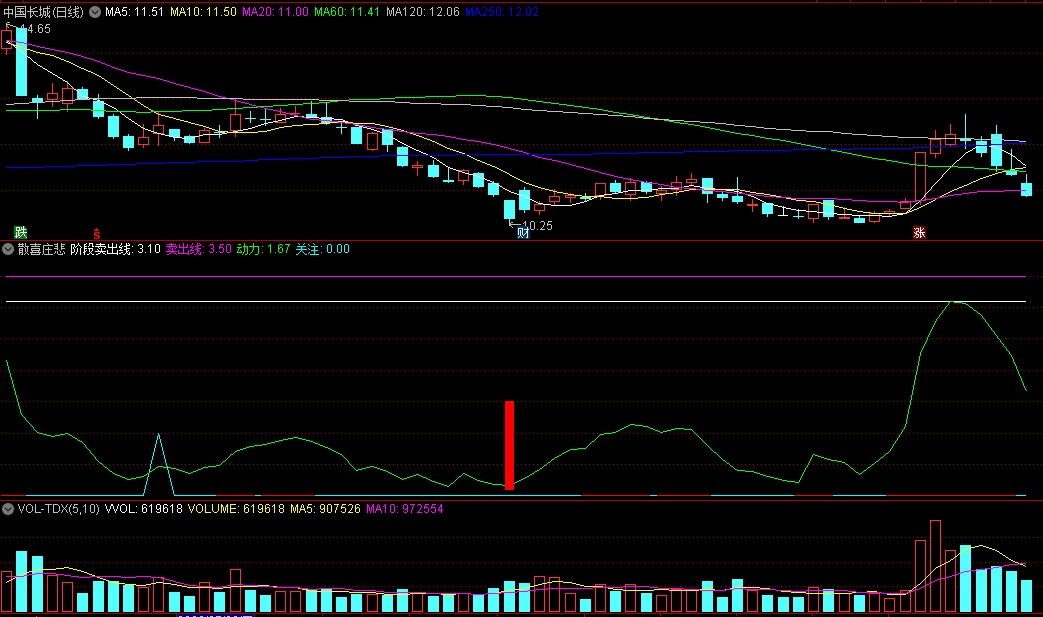The width and height of the screenshot is (1043, 617).
Task: Select the 中国长城(日线) chart title
Action: (x=44, y=12)
